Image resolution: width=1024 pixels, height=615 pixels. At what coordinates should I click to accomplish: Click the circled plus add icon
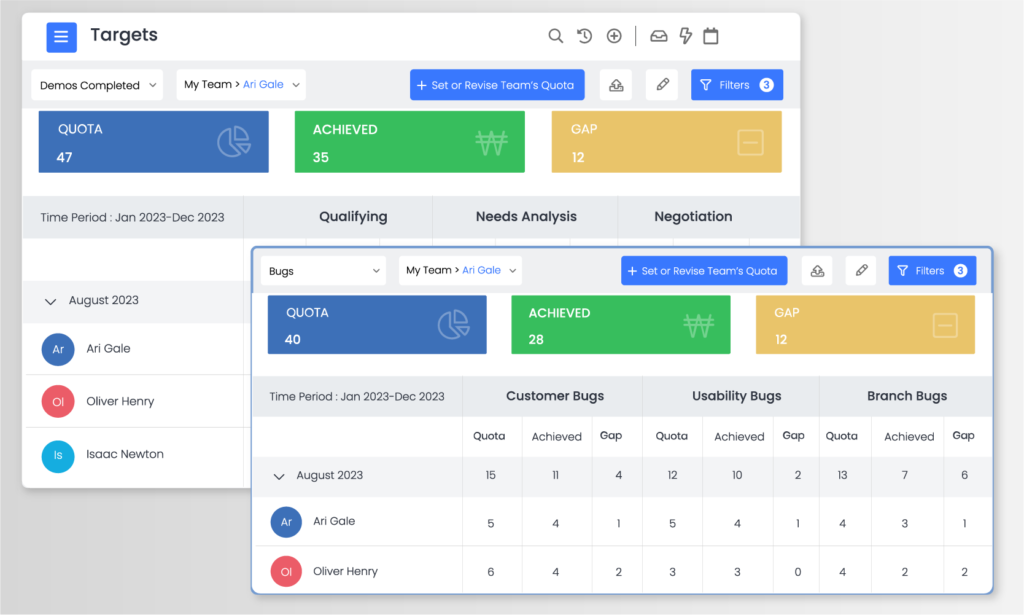coord(614,36)
